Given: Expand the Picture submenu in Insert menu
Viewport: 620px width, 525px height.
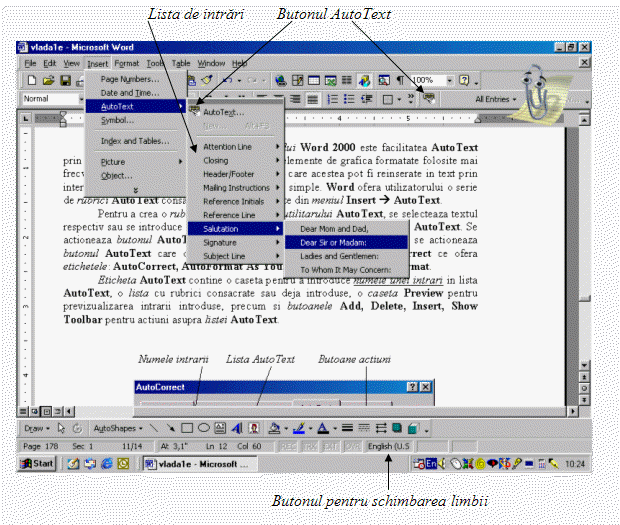Looking at the screenshot, I should pos(136,162).
